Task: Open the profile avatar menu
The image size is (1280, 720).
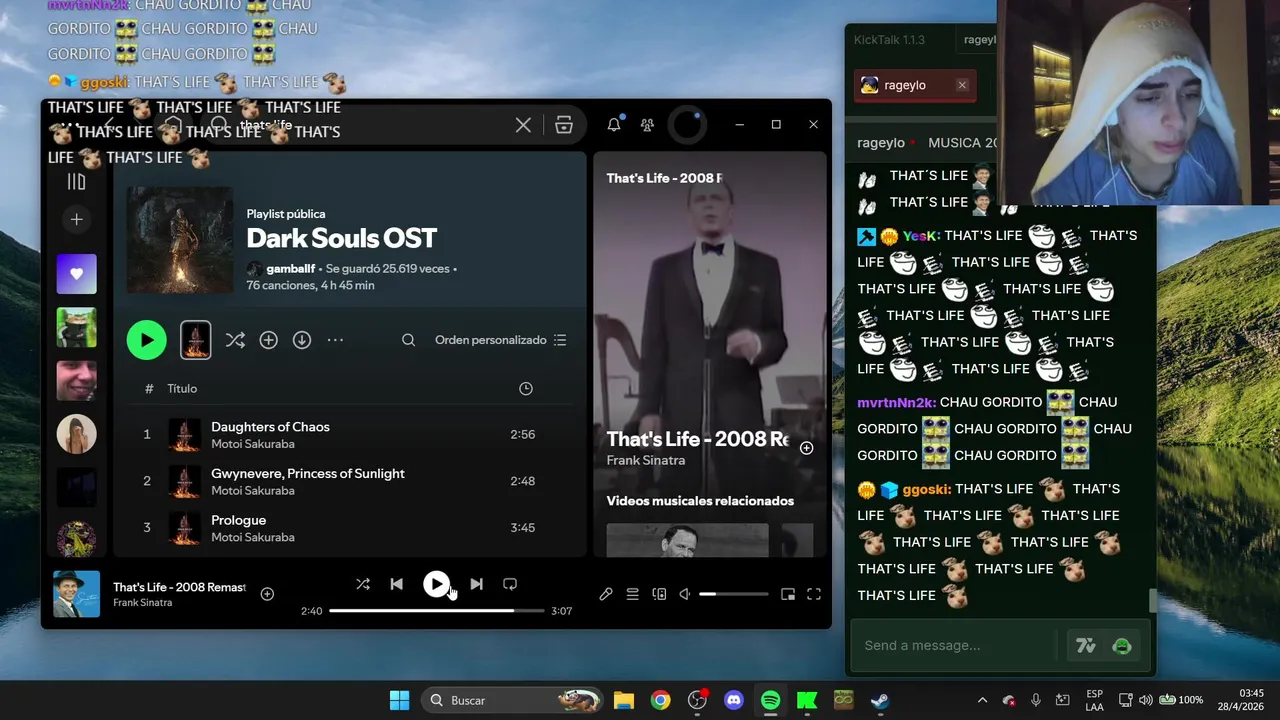Action: (x=688, y=125)
